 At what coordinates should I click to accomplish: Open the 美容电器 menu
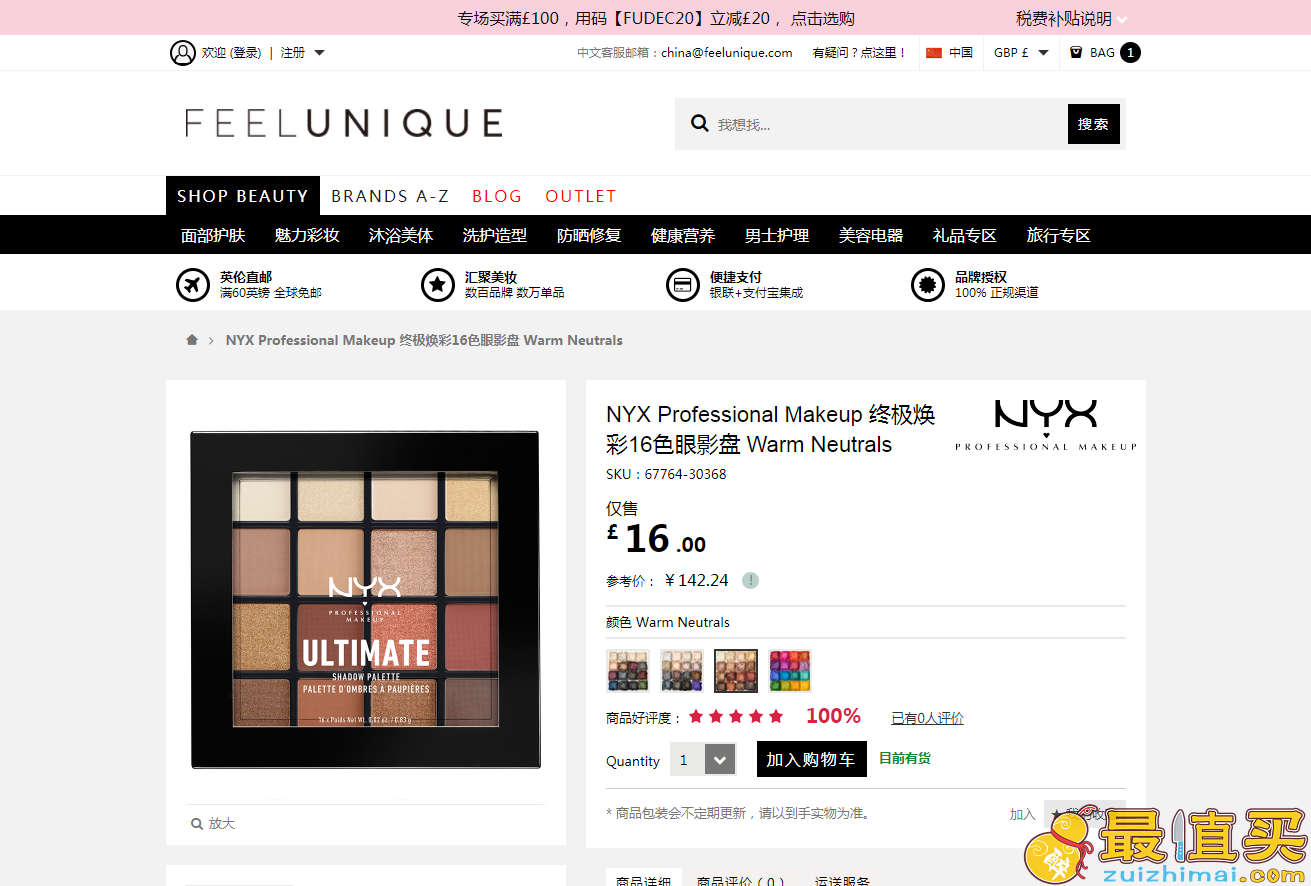pyautogui.click(x=871, y=235)
